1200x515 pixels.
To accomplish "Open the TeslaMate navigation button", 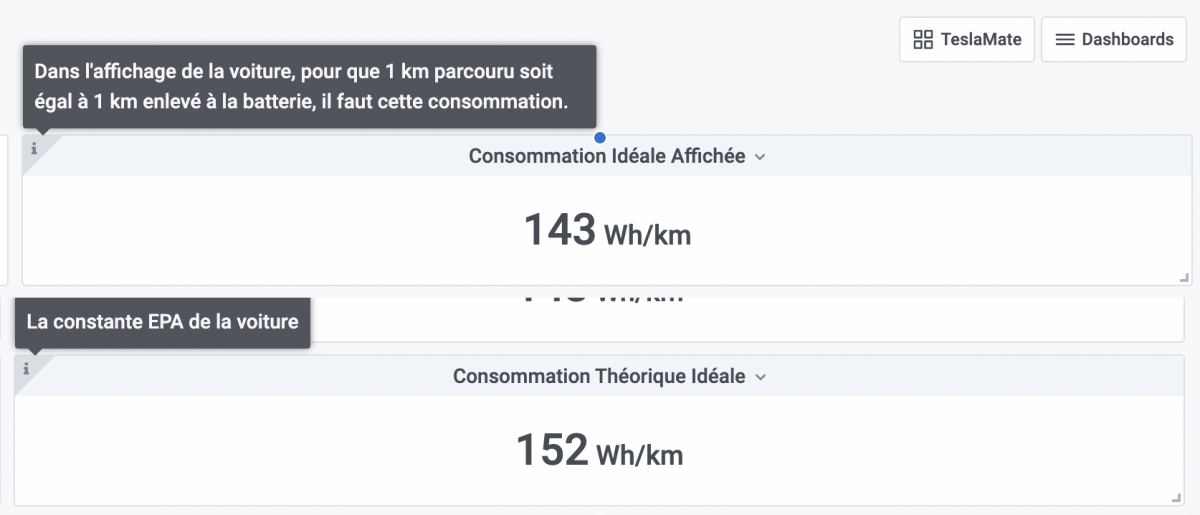I will [967, 40].
